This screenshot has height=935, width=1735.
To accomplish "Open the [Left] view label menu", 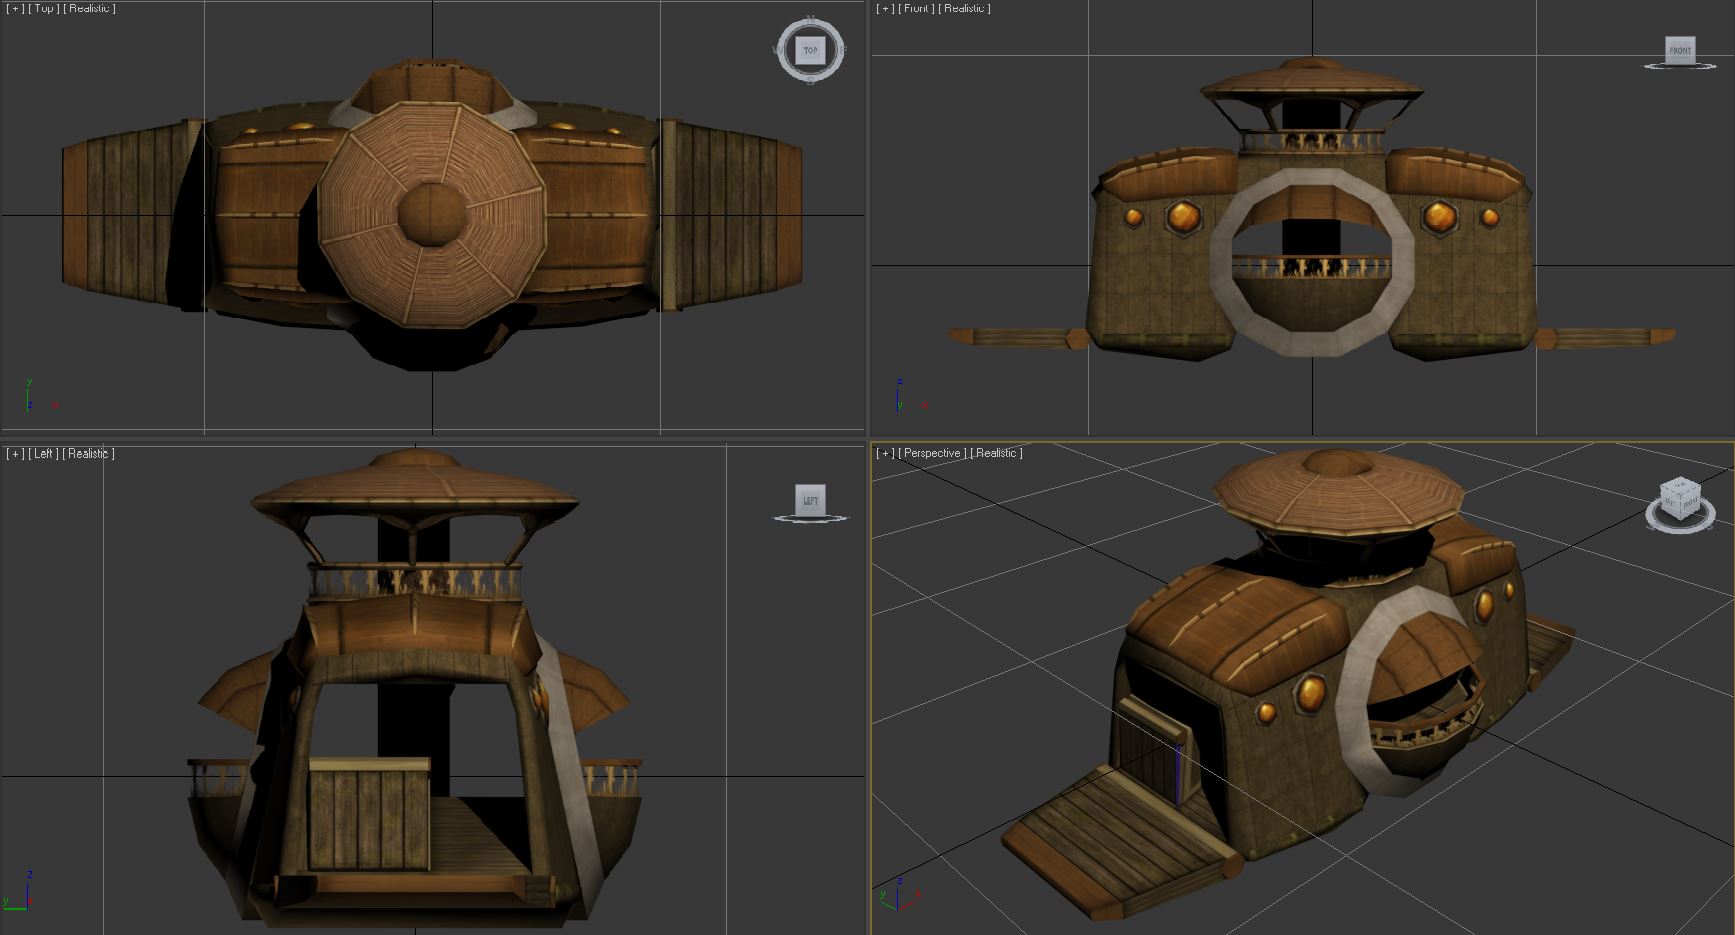I will 44,454.
